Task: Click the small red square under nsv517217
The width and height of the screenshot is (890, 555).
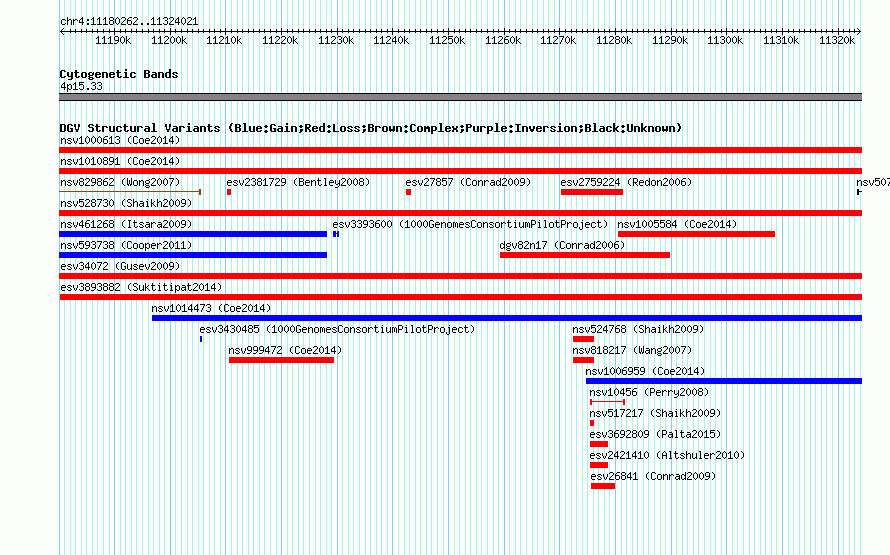Action: point(592,423)
